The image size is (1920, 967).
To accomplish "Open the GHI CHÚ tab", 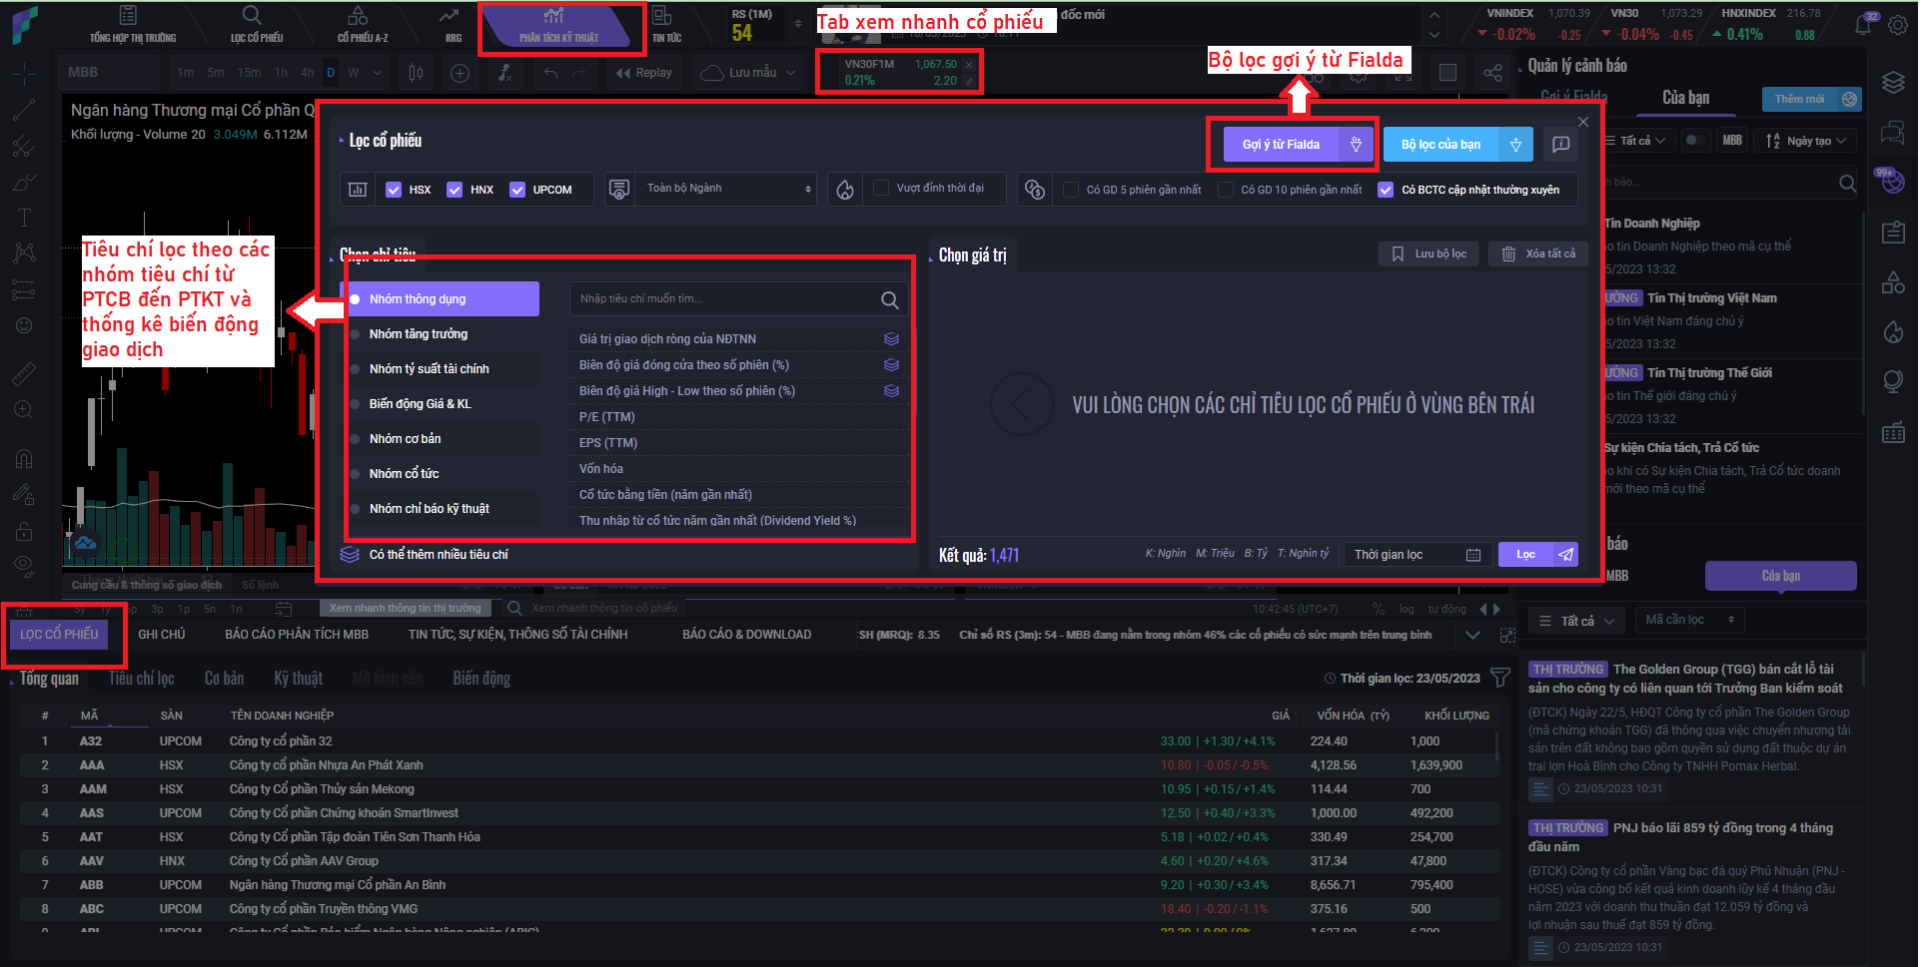I will (x=161, y=634).
